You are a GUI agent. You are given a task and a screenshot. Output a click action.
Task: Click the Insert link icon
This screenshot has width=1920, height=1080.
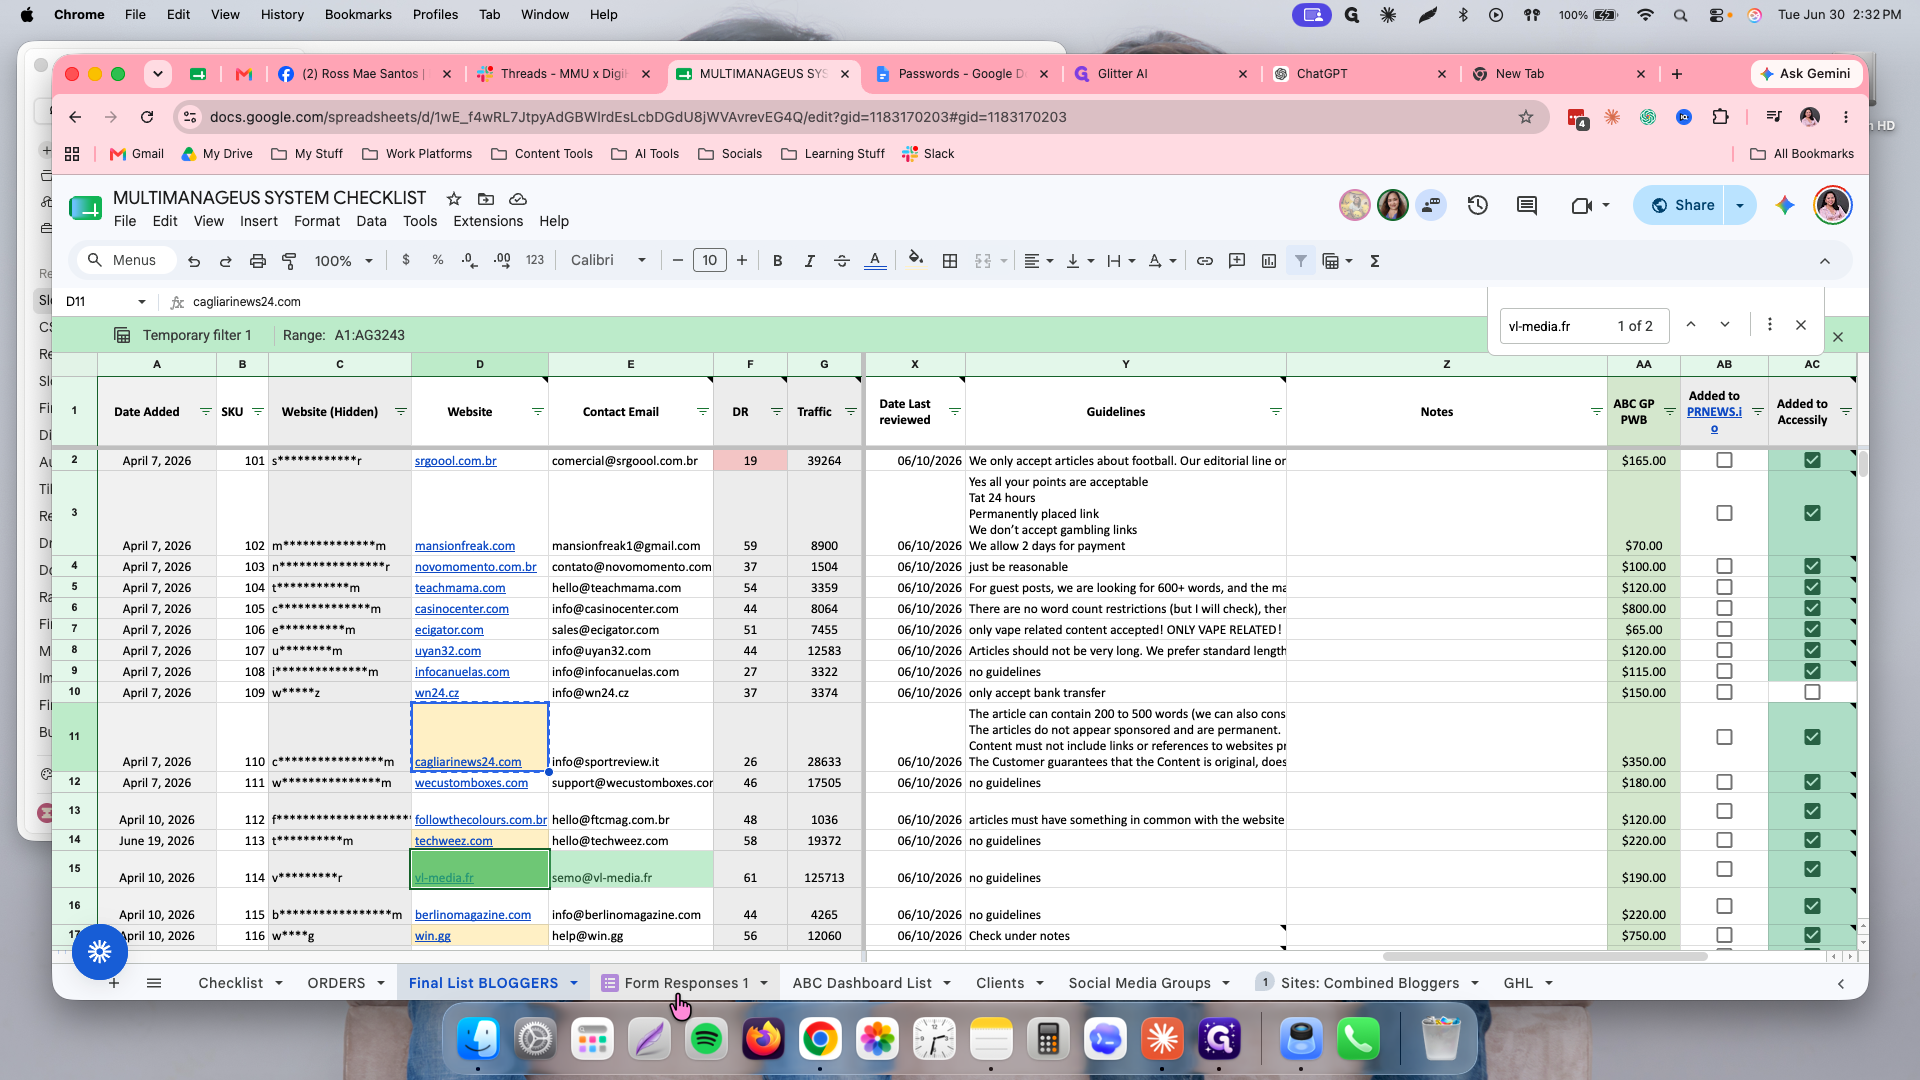1205,261
